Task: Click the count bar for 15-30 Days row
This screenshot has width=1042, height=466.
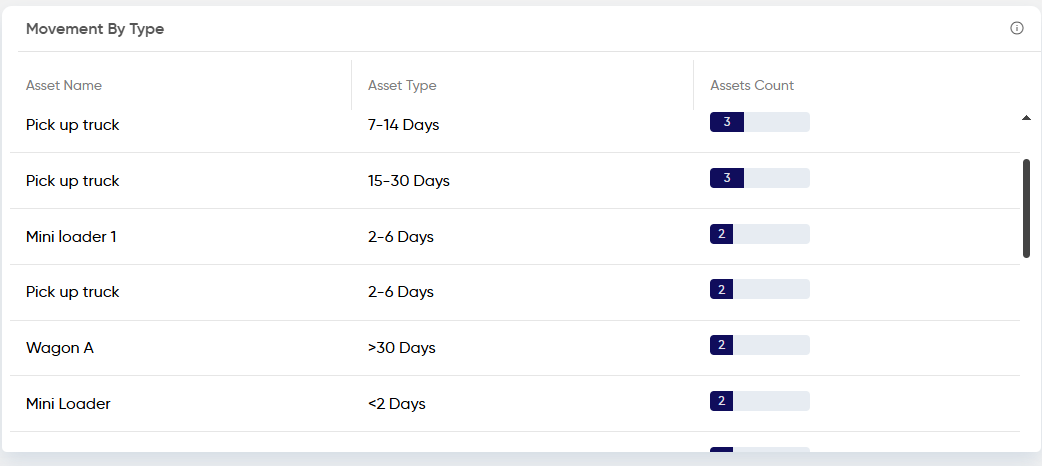Action: click(x=760, y=178)
